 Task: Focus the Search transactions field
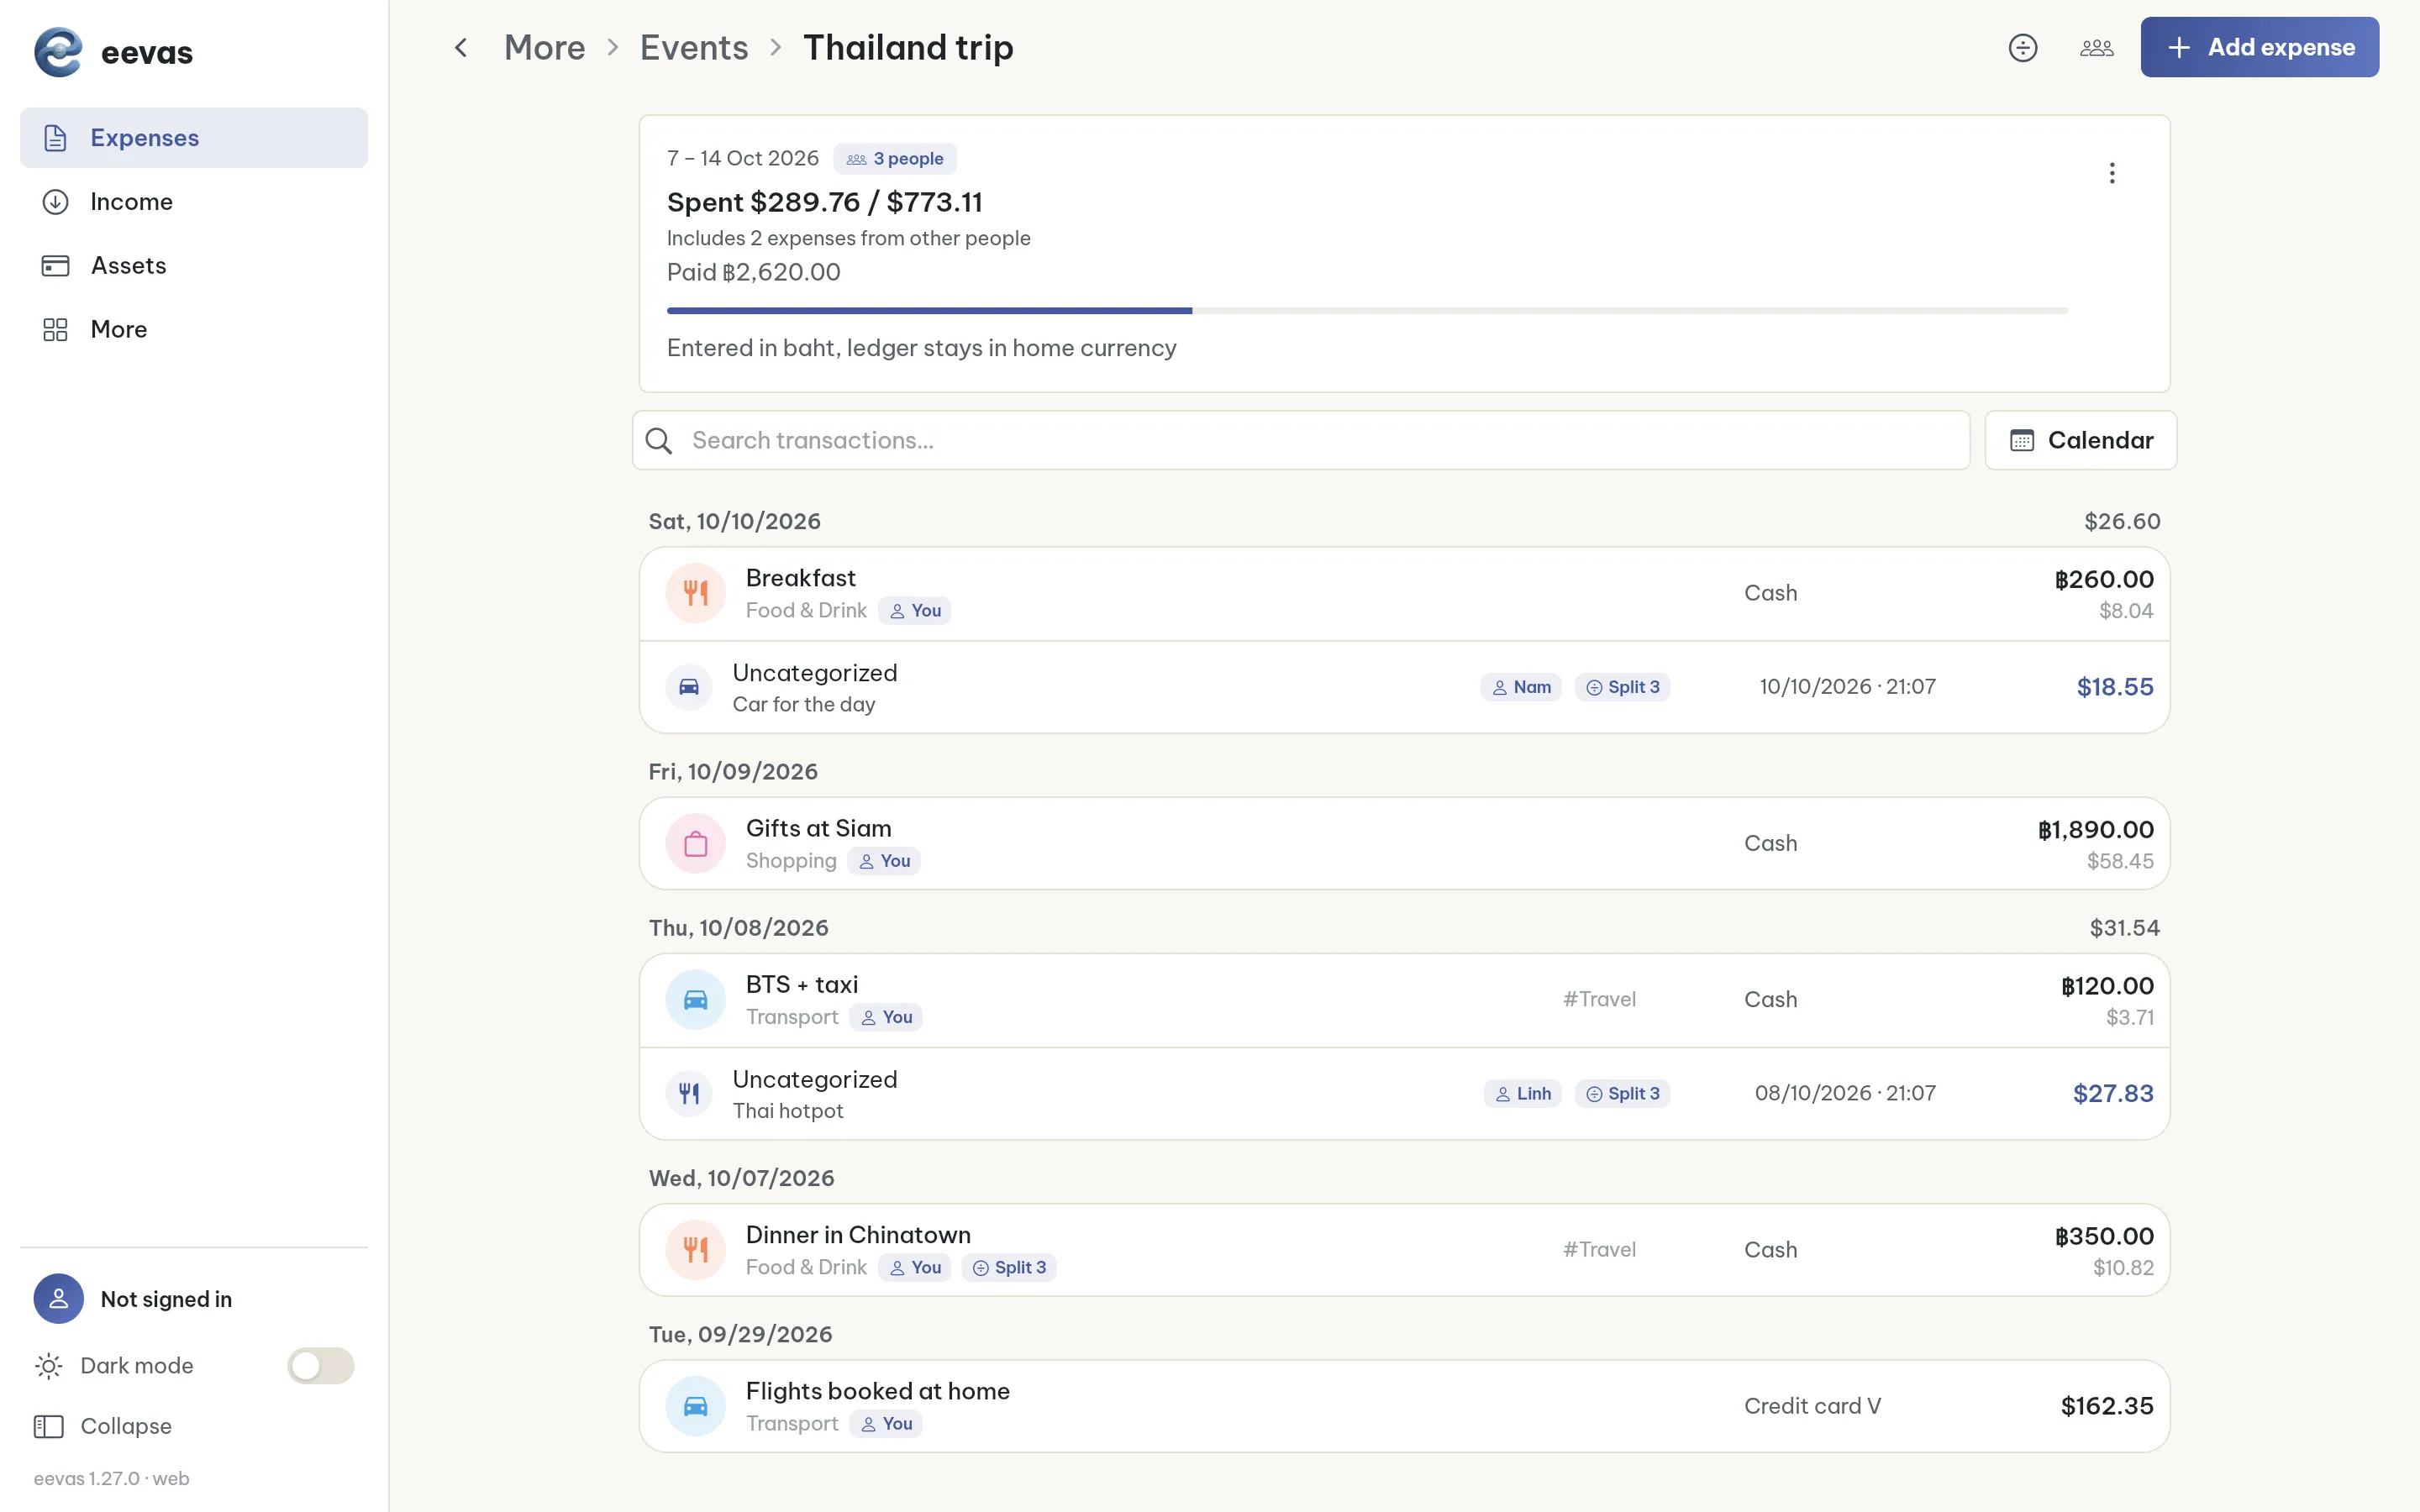(1300, 440)
